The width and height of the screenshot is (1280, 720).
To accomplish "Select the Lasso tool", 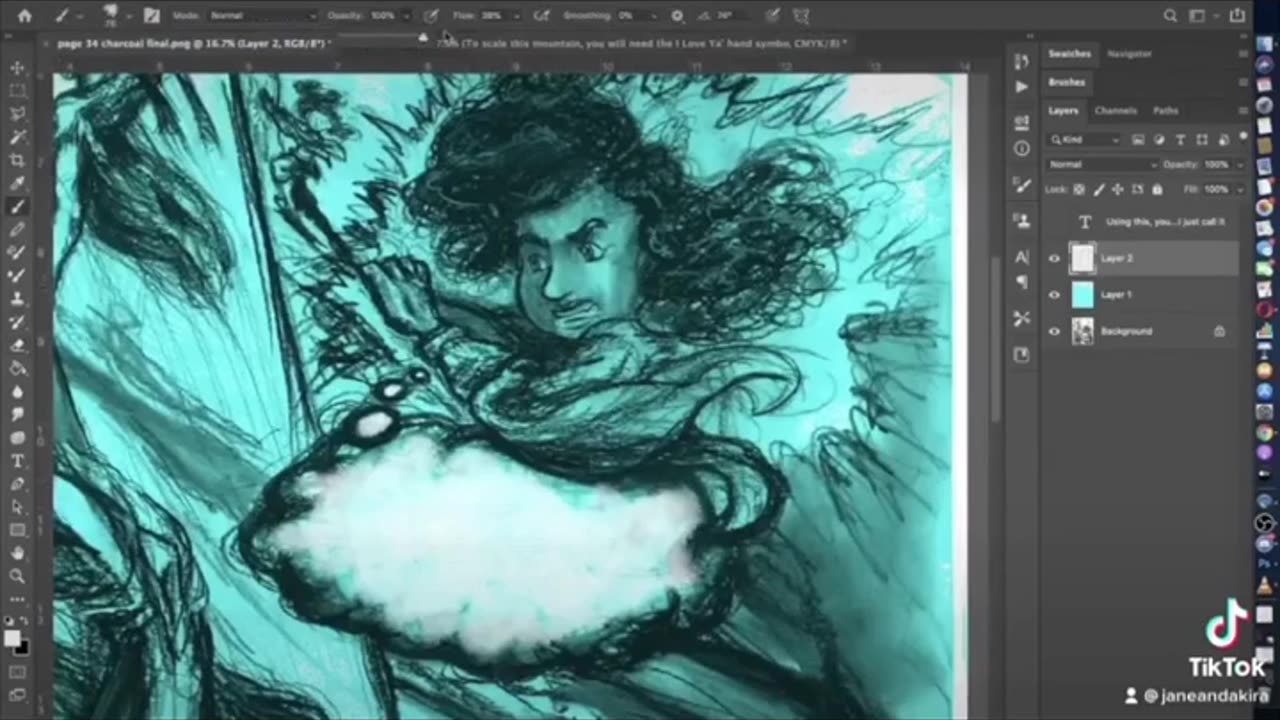I will coord(17,113).
